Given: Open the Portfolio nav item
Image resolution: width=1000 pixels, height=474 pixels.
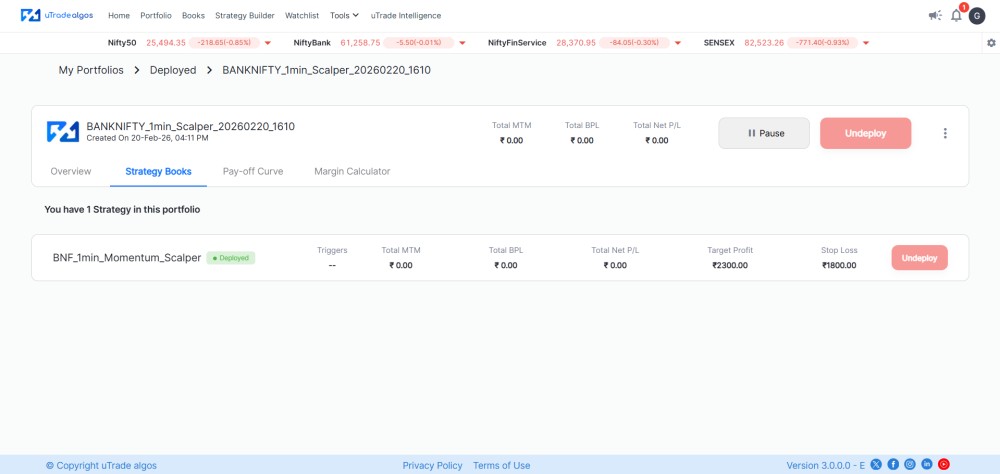Looking at the screenshot, I should 156,15.
